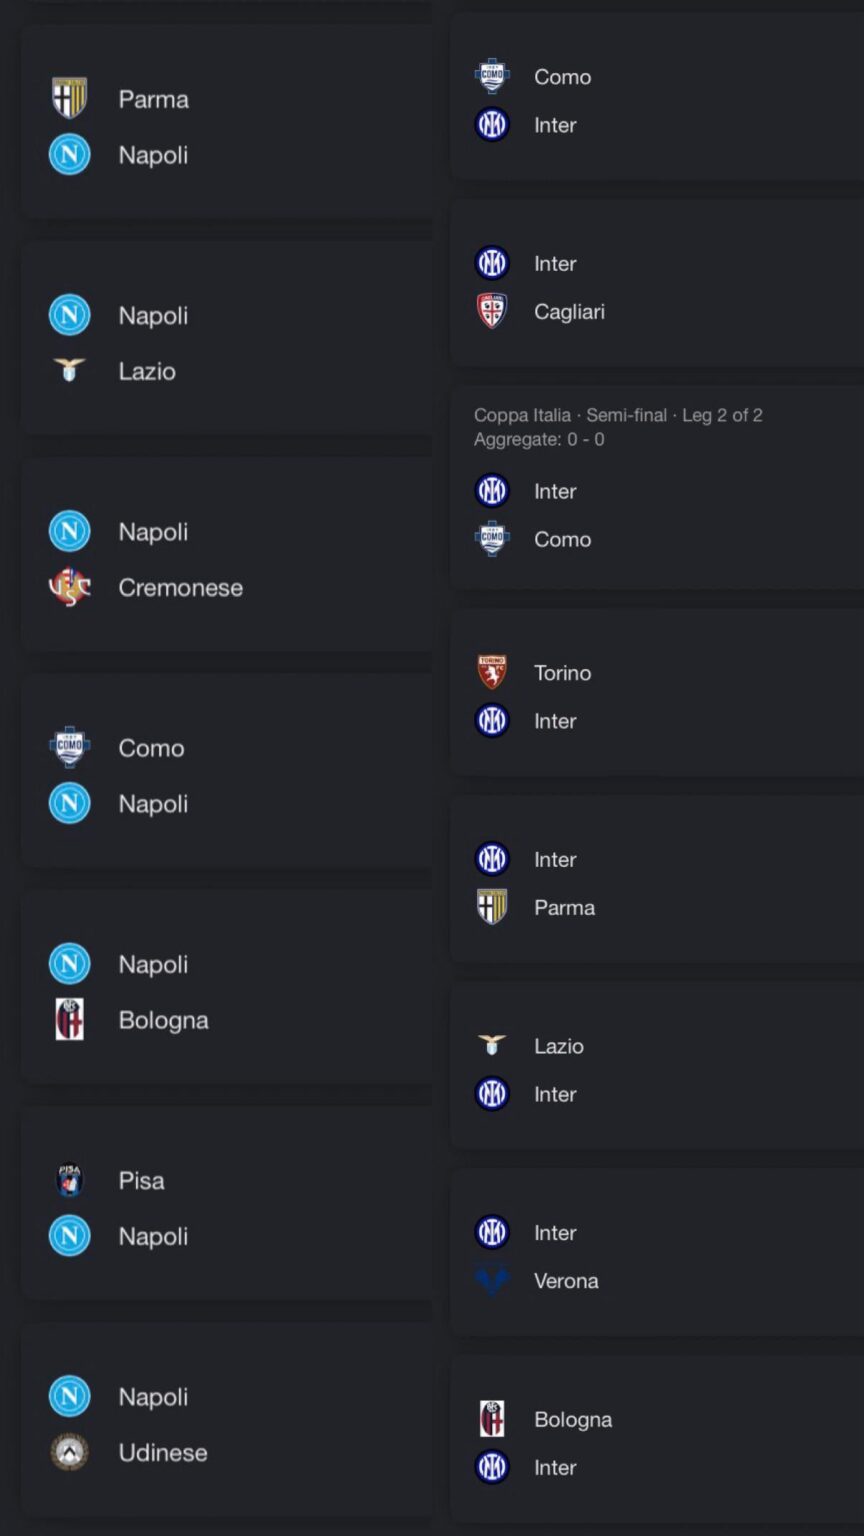The image size is (864, 1536).
Task: Select the Parma crest logo
Action: click(x=69, y=99)
